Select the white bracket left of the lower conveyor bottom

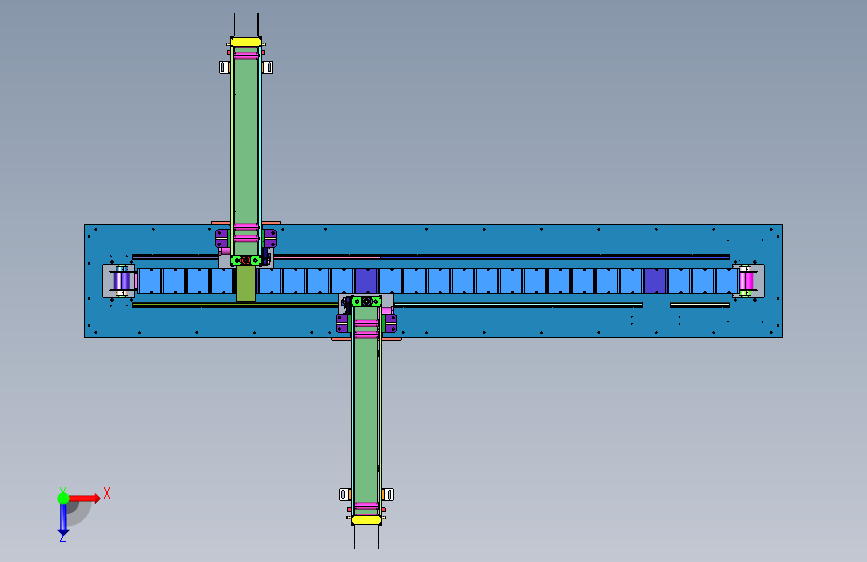click(345, 494)
